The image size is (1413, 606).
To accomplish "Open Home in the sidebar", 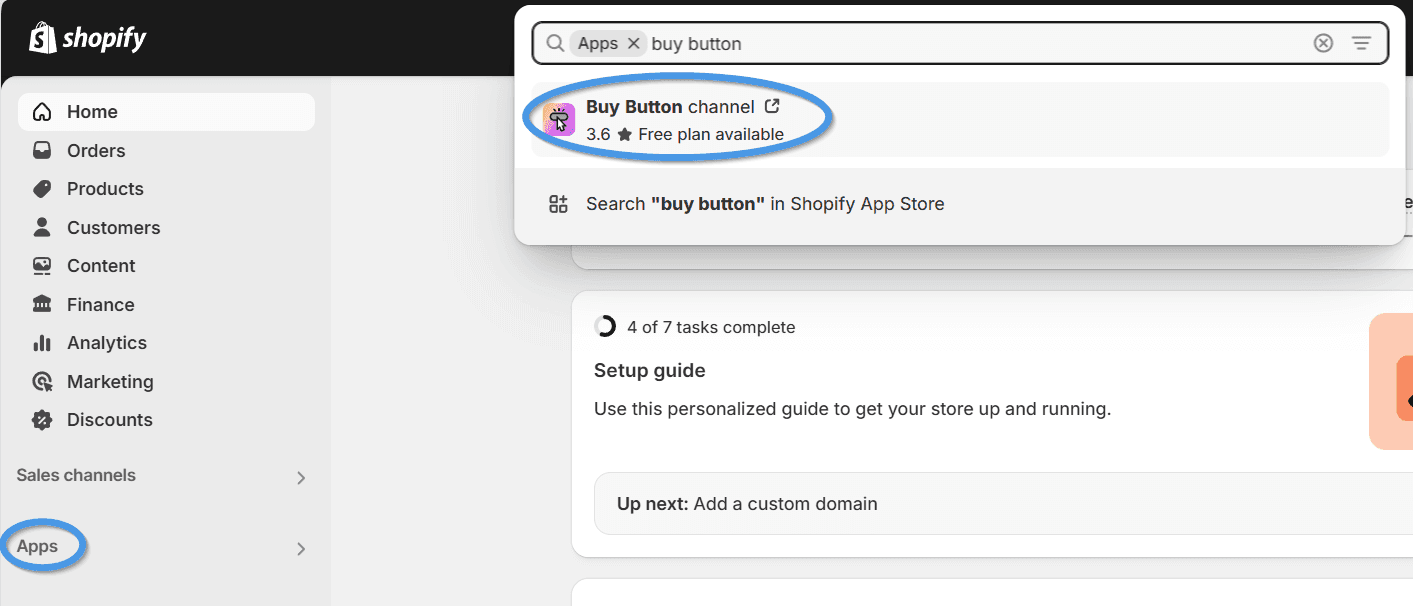I will pyautogui.click(x=166, y=112).
